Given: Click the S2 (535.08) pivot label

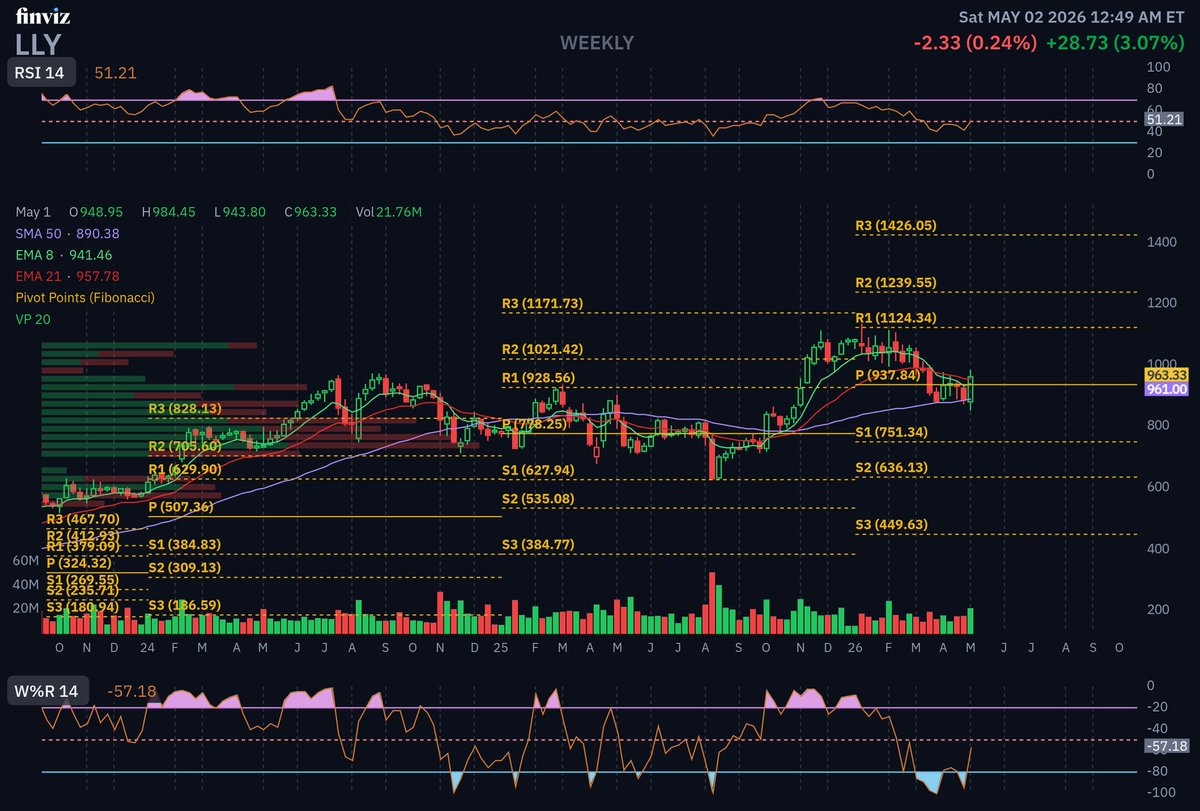Looking at the screenshot, I should point(538,498).
